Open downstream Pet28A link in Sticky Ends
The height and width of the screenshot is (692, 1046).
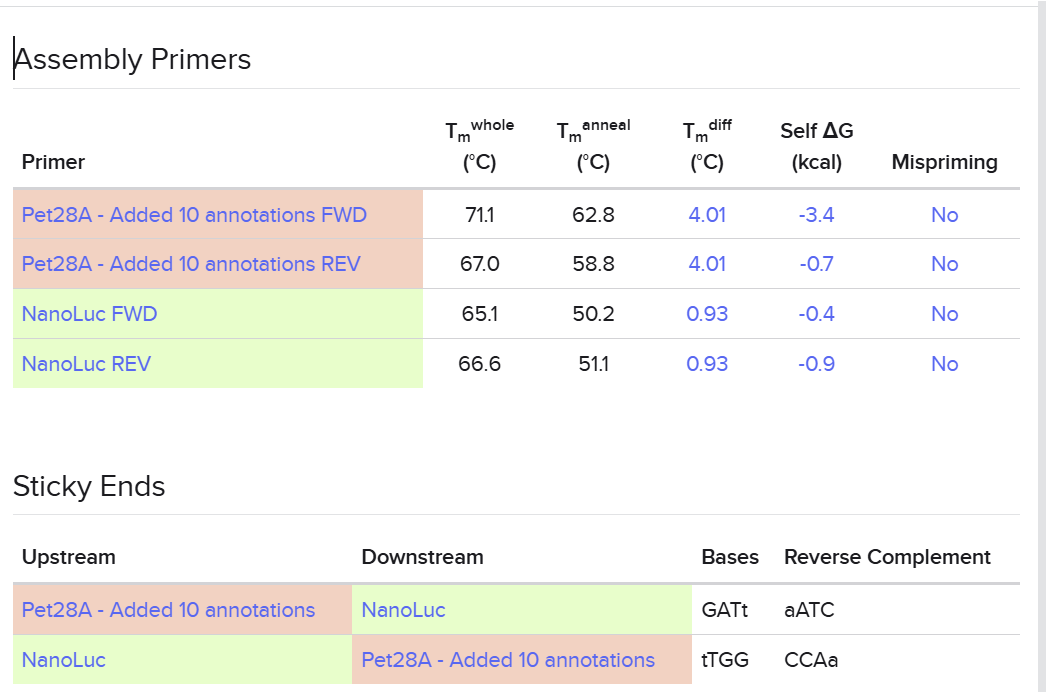[x=508, y=660]
